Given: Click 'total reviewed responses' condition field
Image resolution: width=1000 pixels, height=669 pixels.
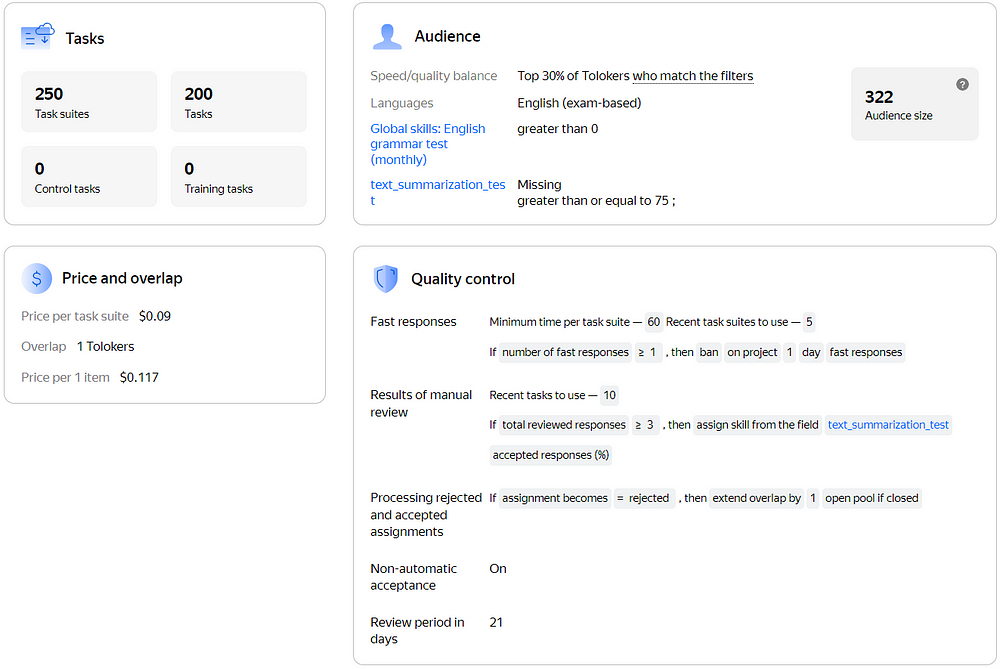Looking at the screenshot, I should [564, 425].
